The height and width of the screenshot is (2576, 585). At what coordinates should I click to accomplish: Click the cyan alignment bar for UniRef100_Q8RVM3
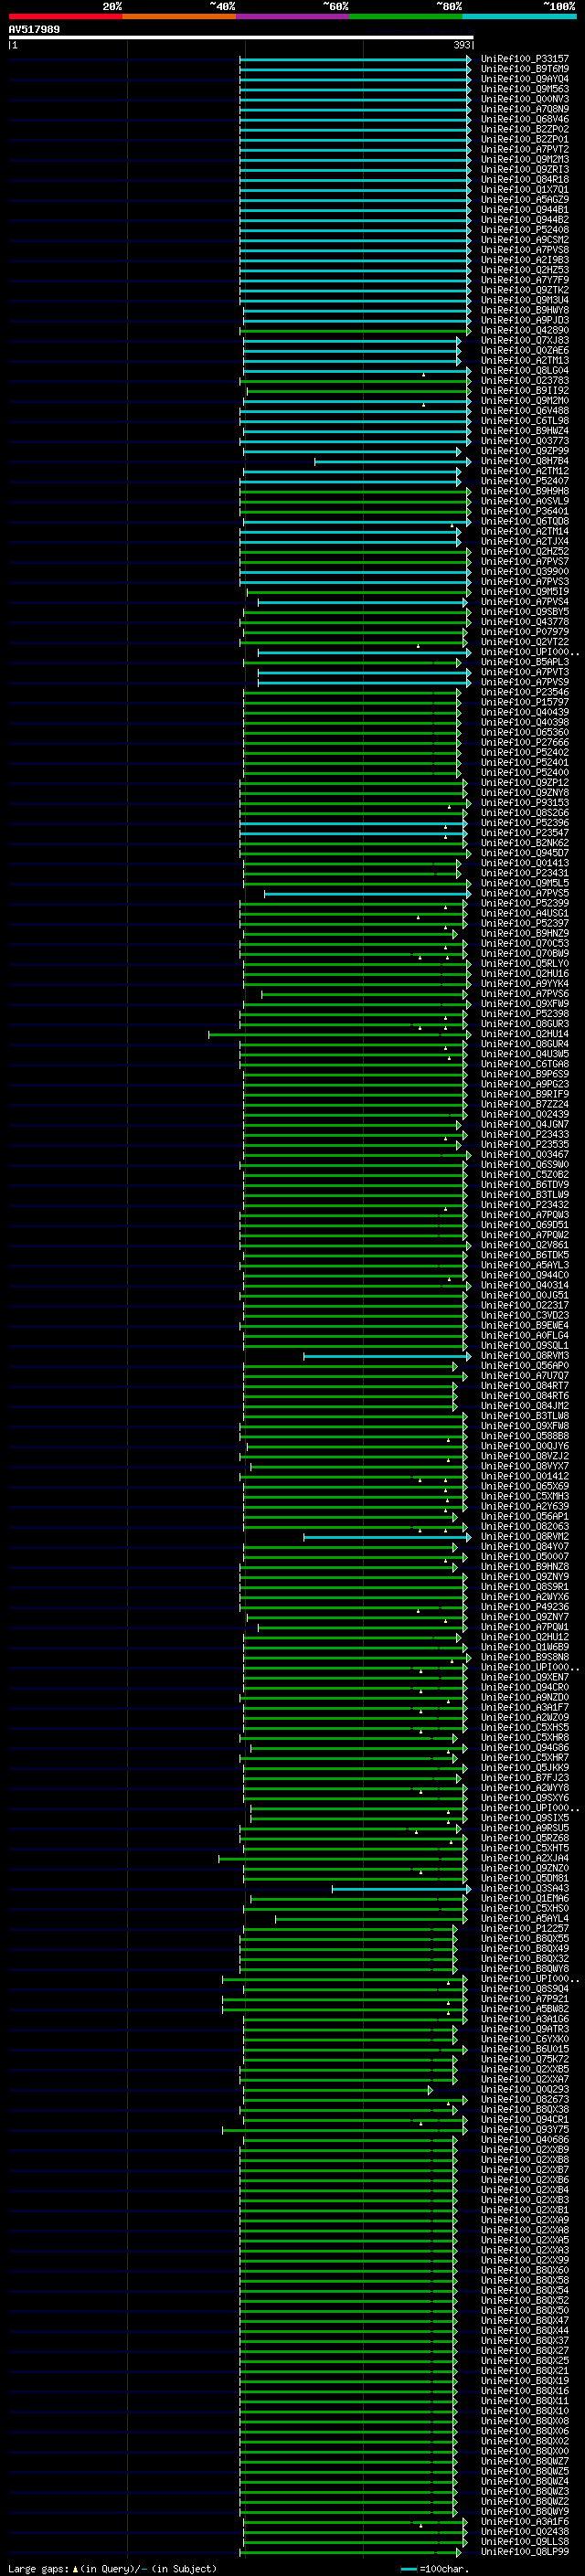point(387,1357)
